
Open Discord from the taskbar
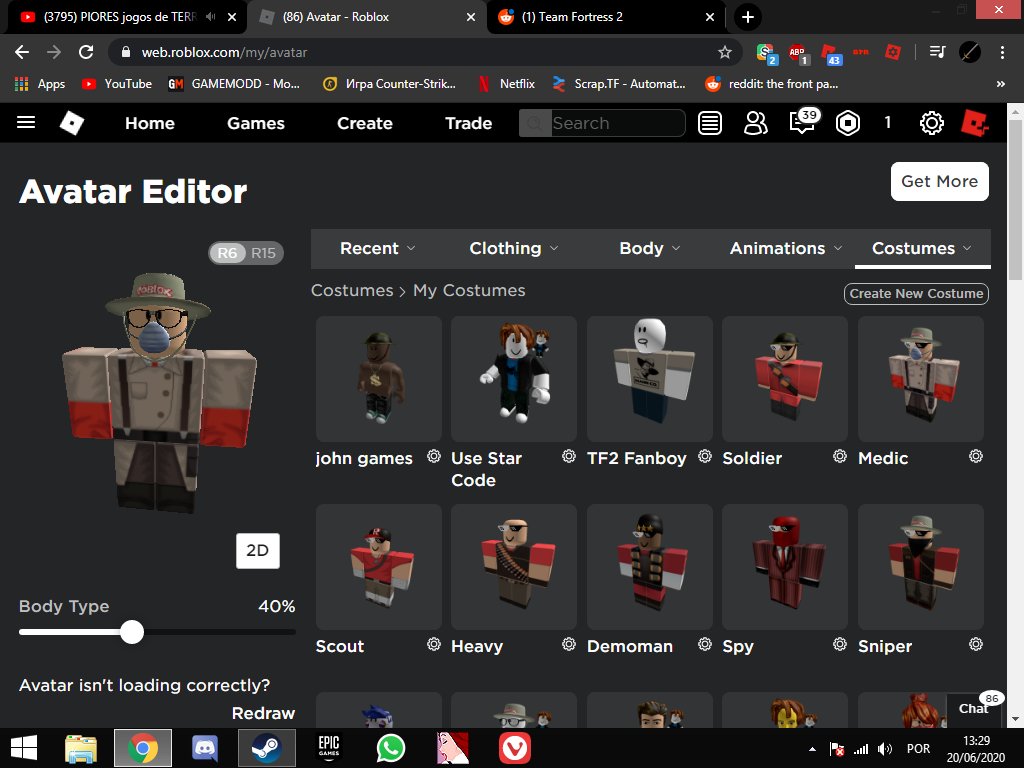click(x=205, y=748)
